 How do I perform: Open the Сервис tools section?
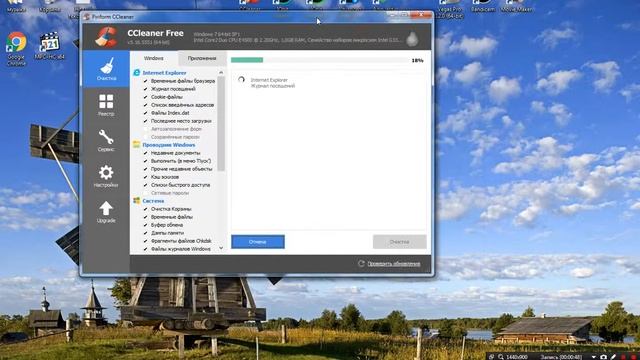point(106,140)
